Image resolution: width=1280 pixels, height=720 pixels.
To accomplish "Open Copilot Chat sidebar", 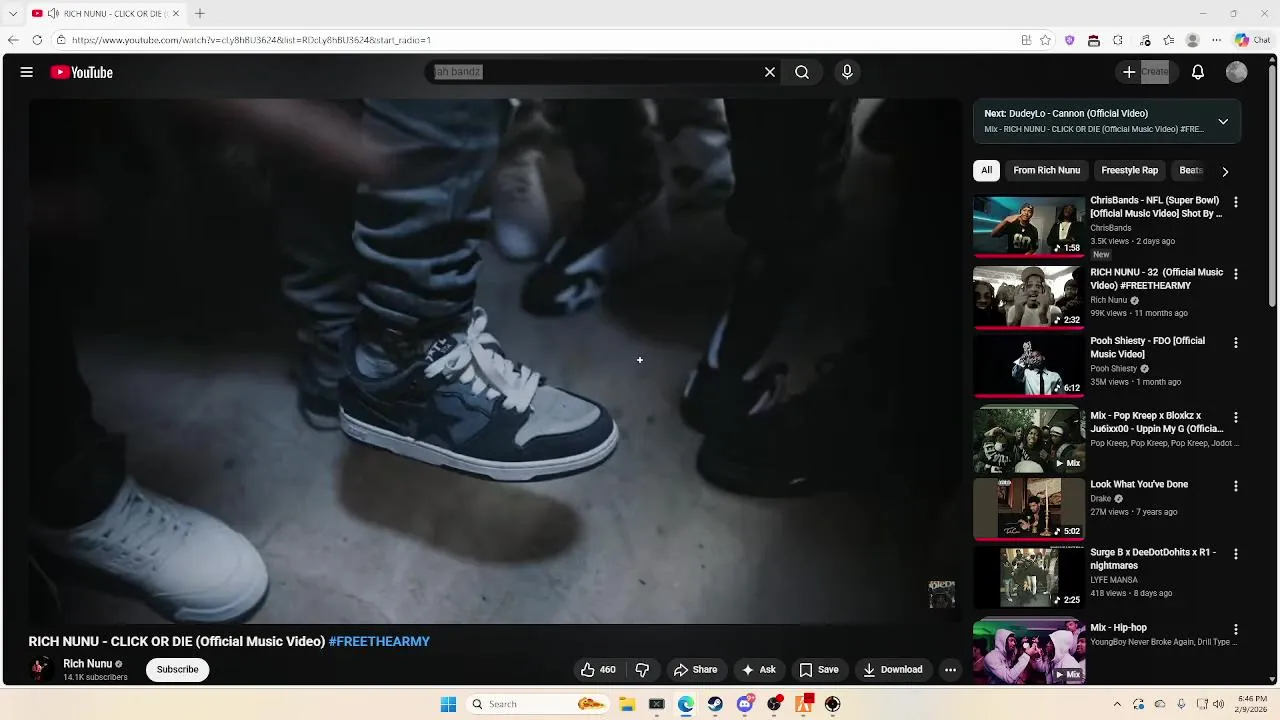I will point(1252,40).
